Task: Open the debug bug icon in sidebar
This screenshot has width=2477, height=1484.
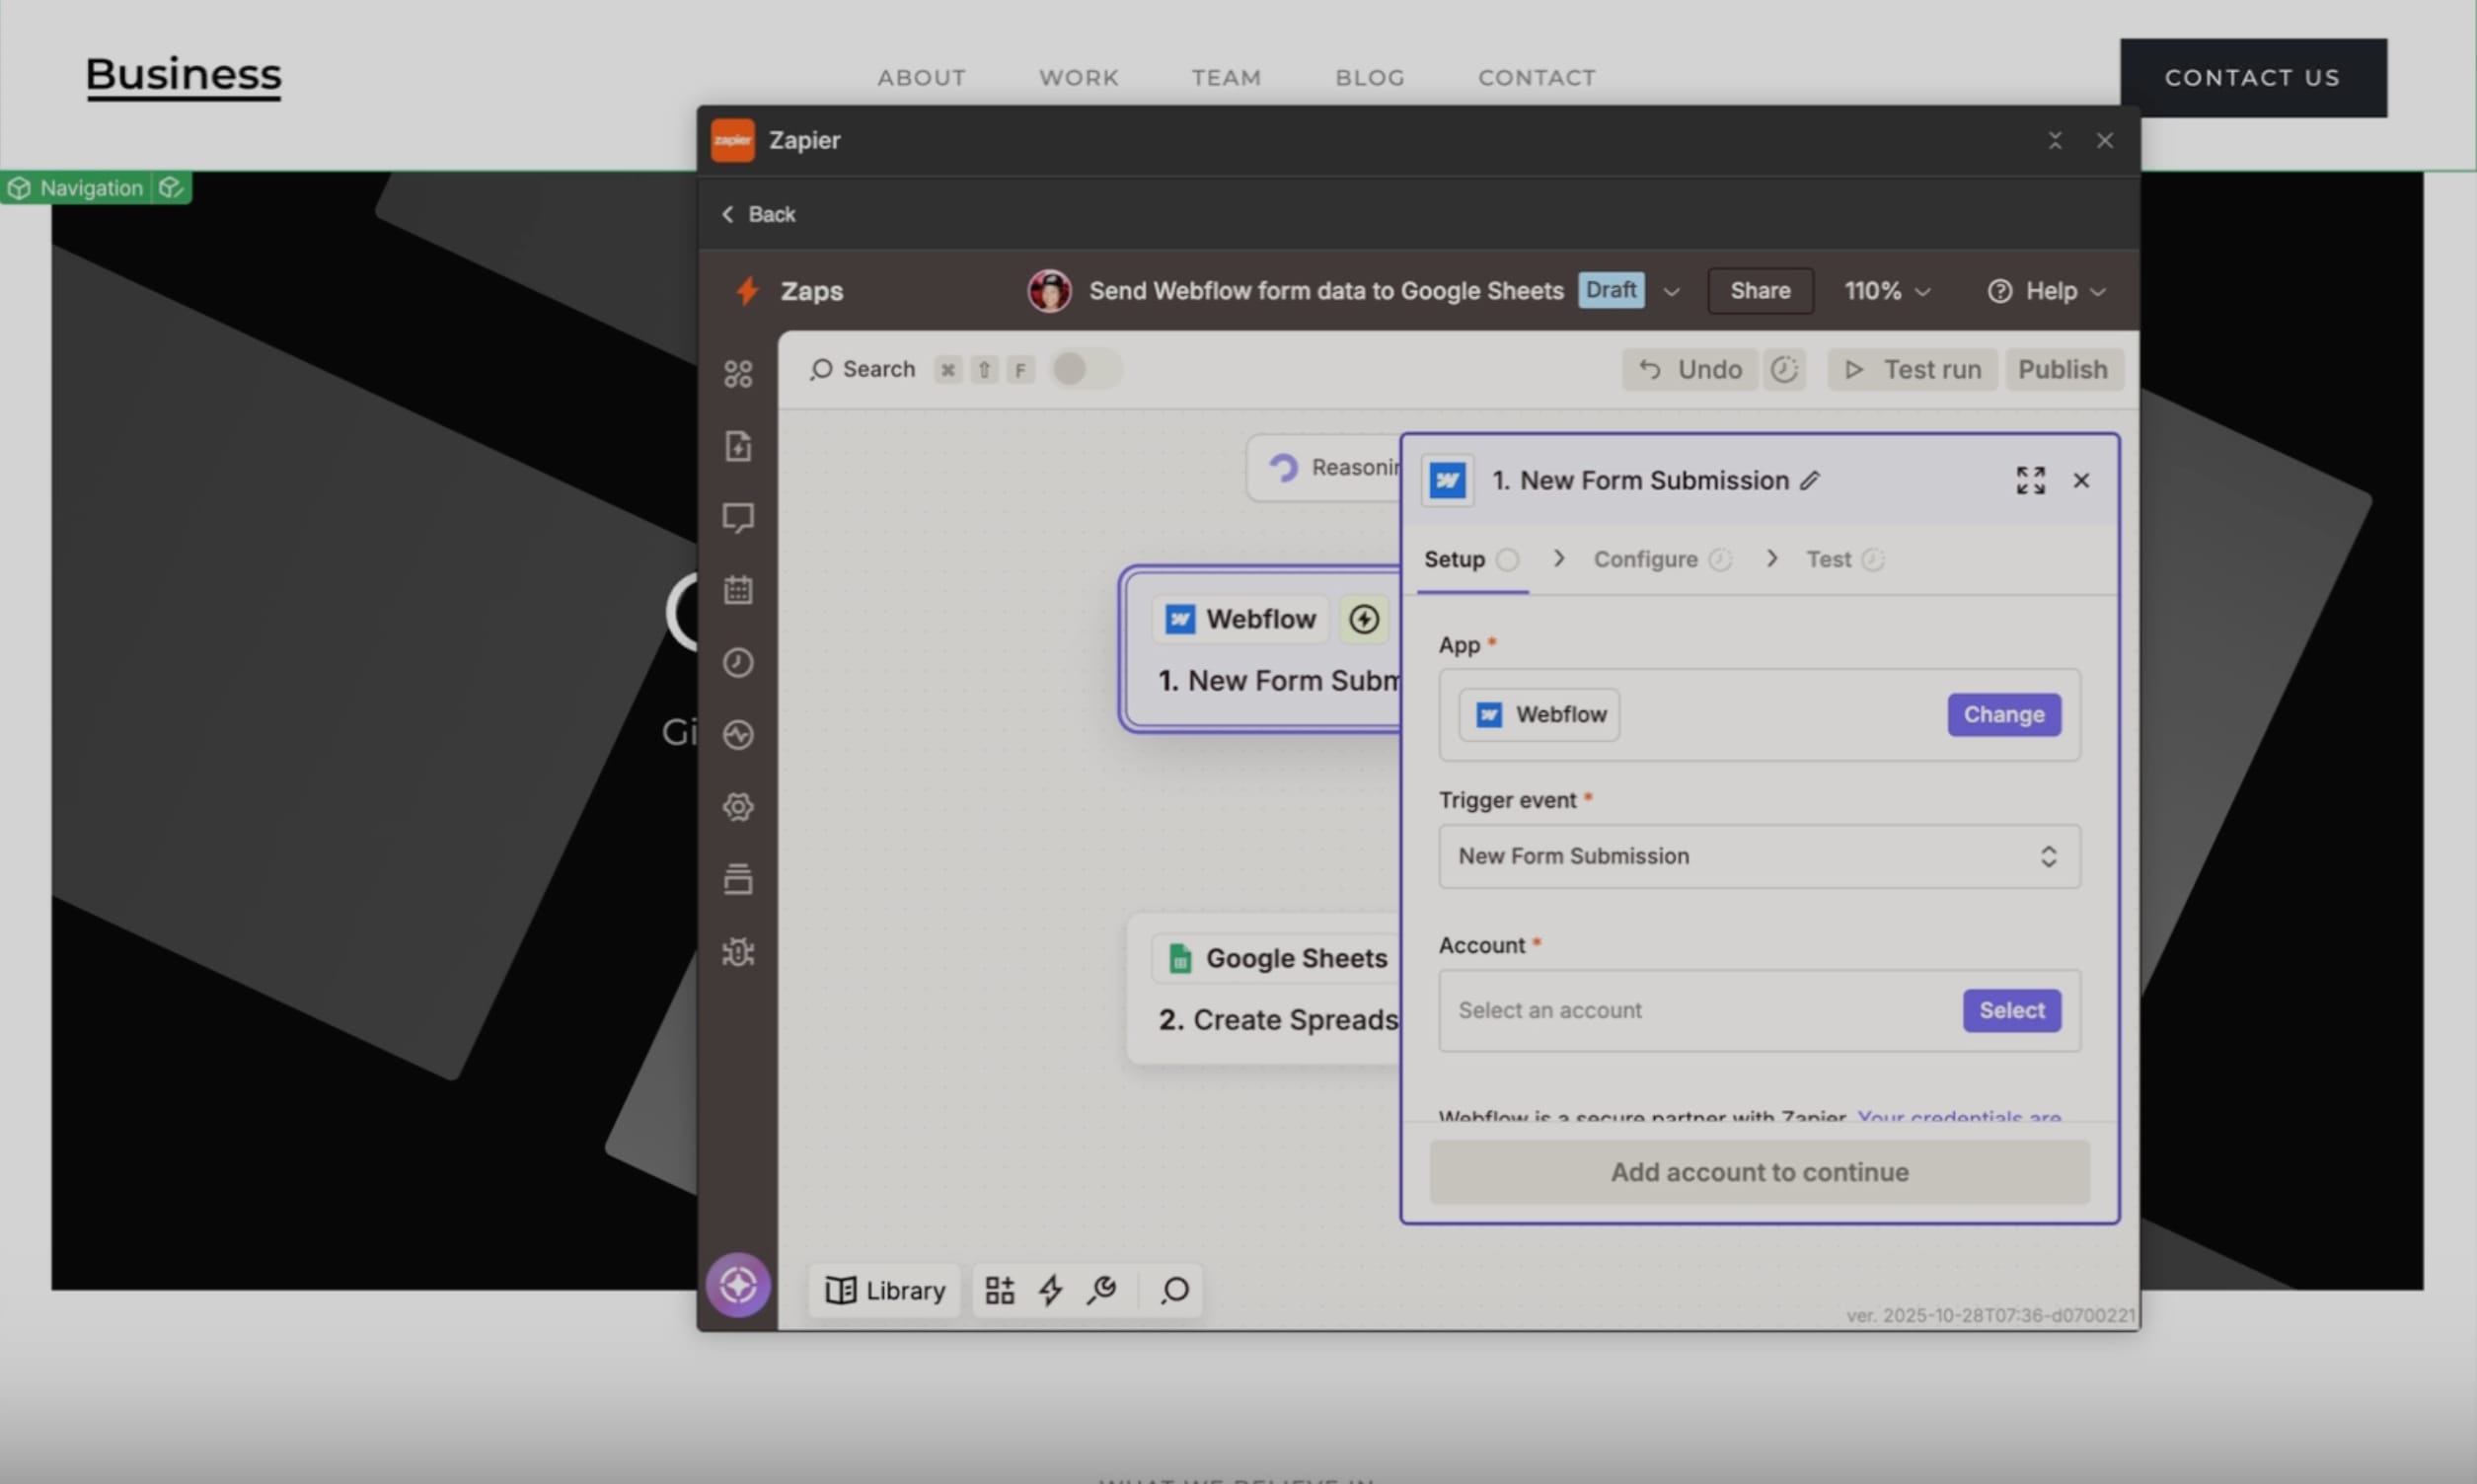Action: [x=738, y=952]
